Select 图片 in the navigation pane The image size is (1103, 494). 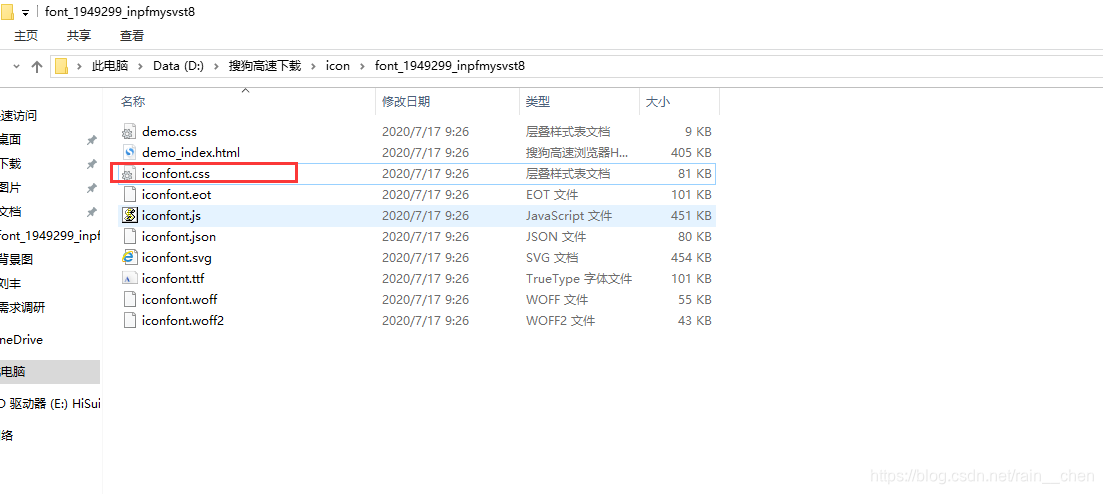10,188
